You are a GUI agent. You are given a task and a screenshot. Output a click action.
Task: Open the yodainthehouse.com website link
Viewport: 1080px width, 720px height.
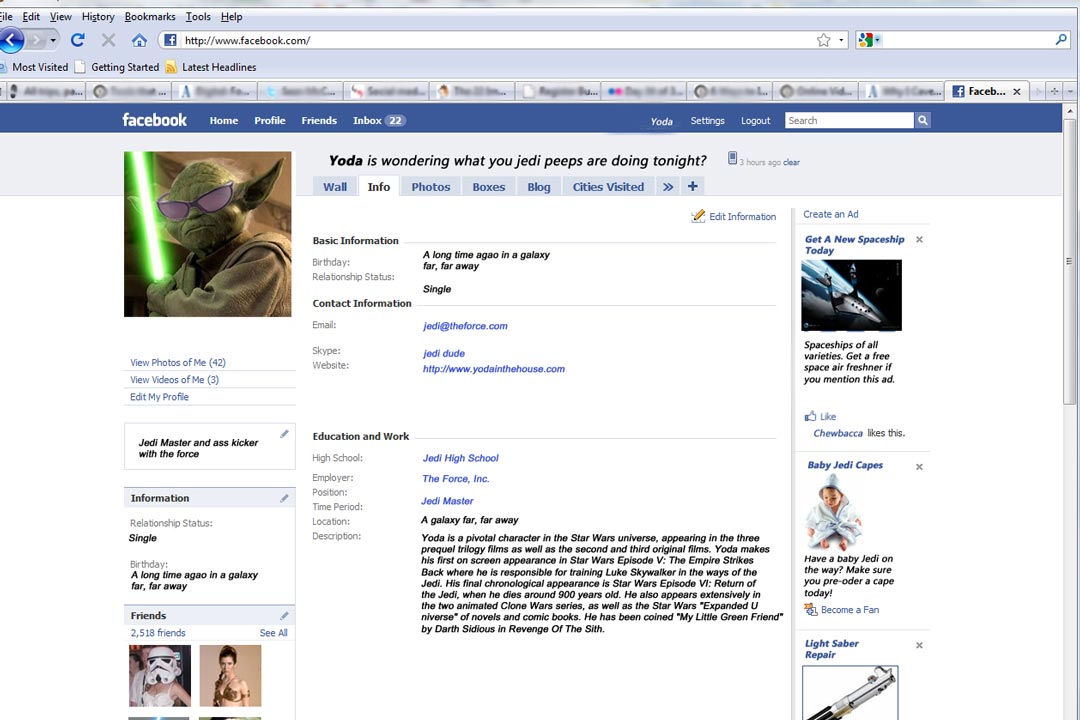[x=494, y=369]
